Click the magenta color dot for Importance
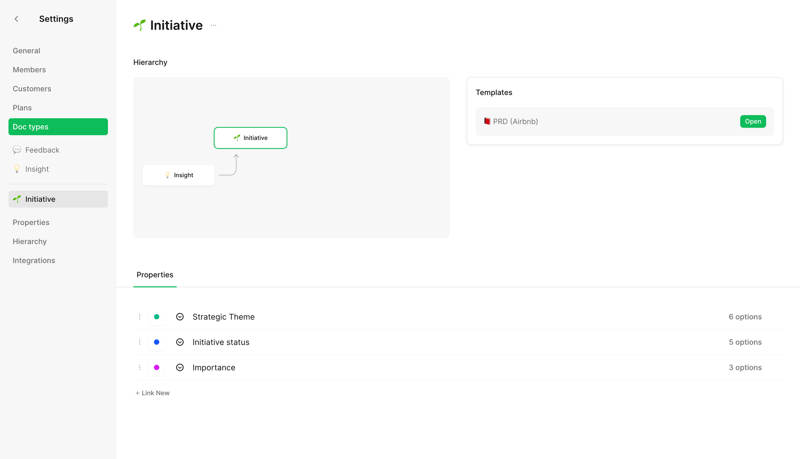Viewport: 800px width, 459px height. 157,368
